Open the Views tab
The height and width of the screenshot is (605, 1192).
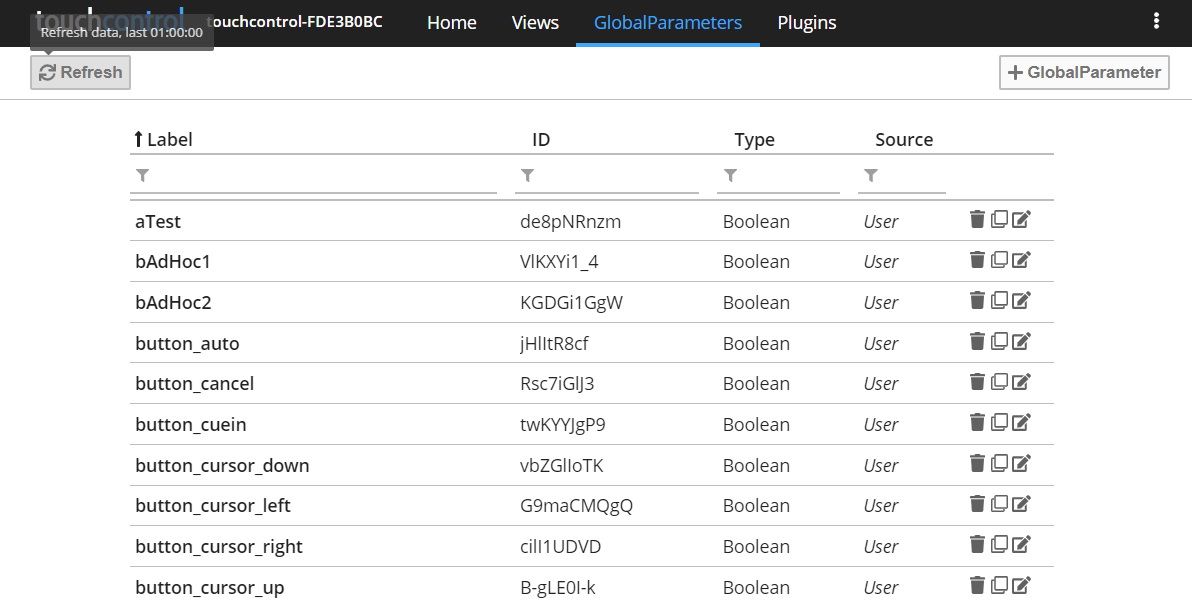535,22
